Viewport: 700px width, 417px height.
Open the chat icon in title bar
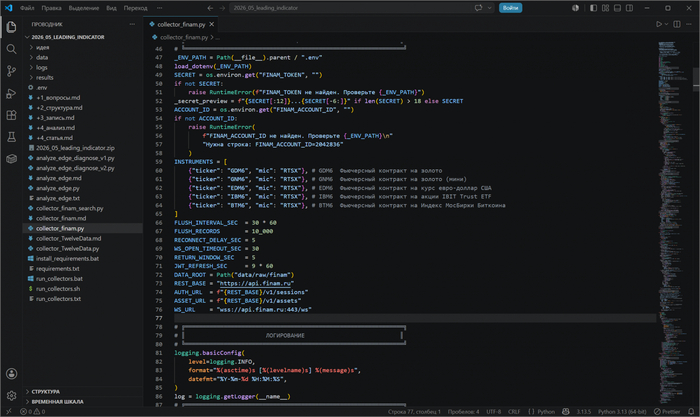[479, 8]
